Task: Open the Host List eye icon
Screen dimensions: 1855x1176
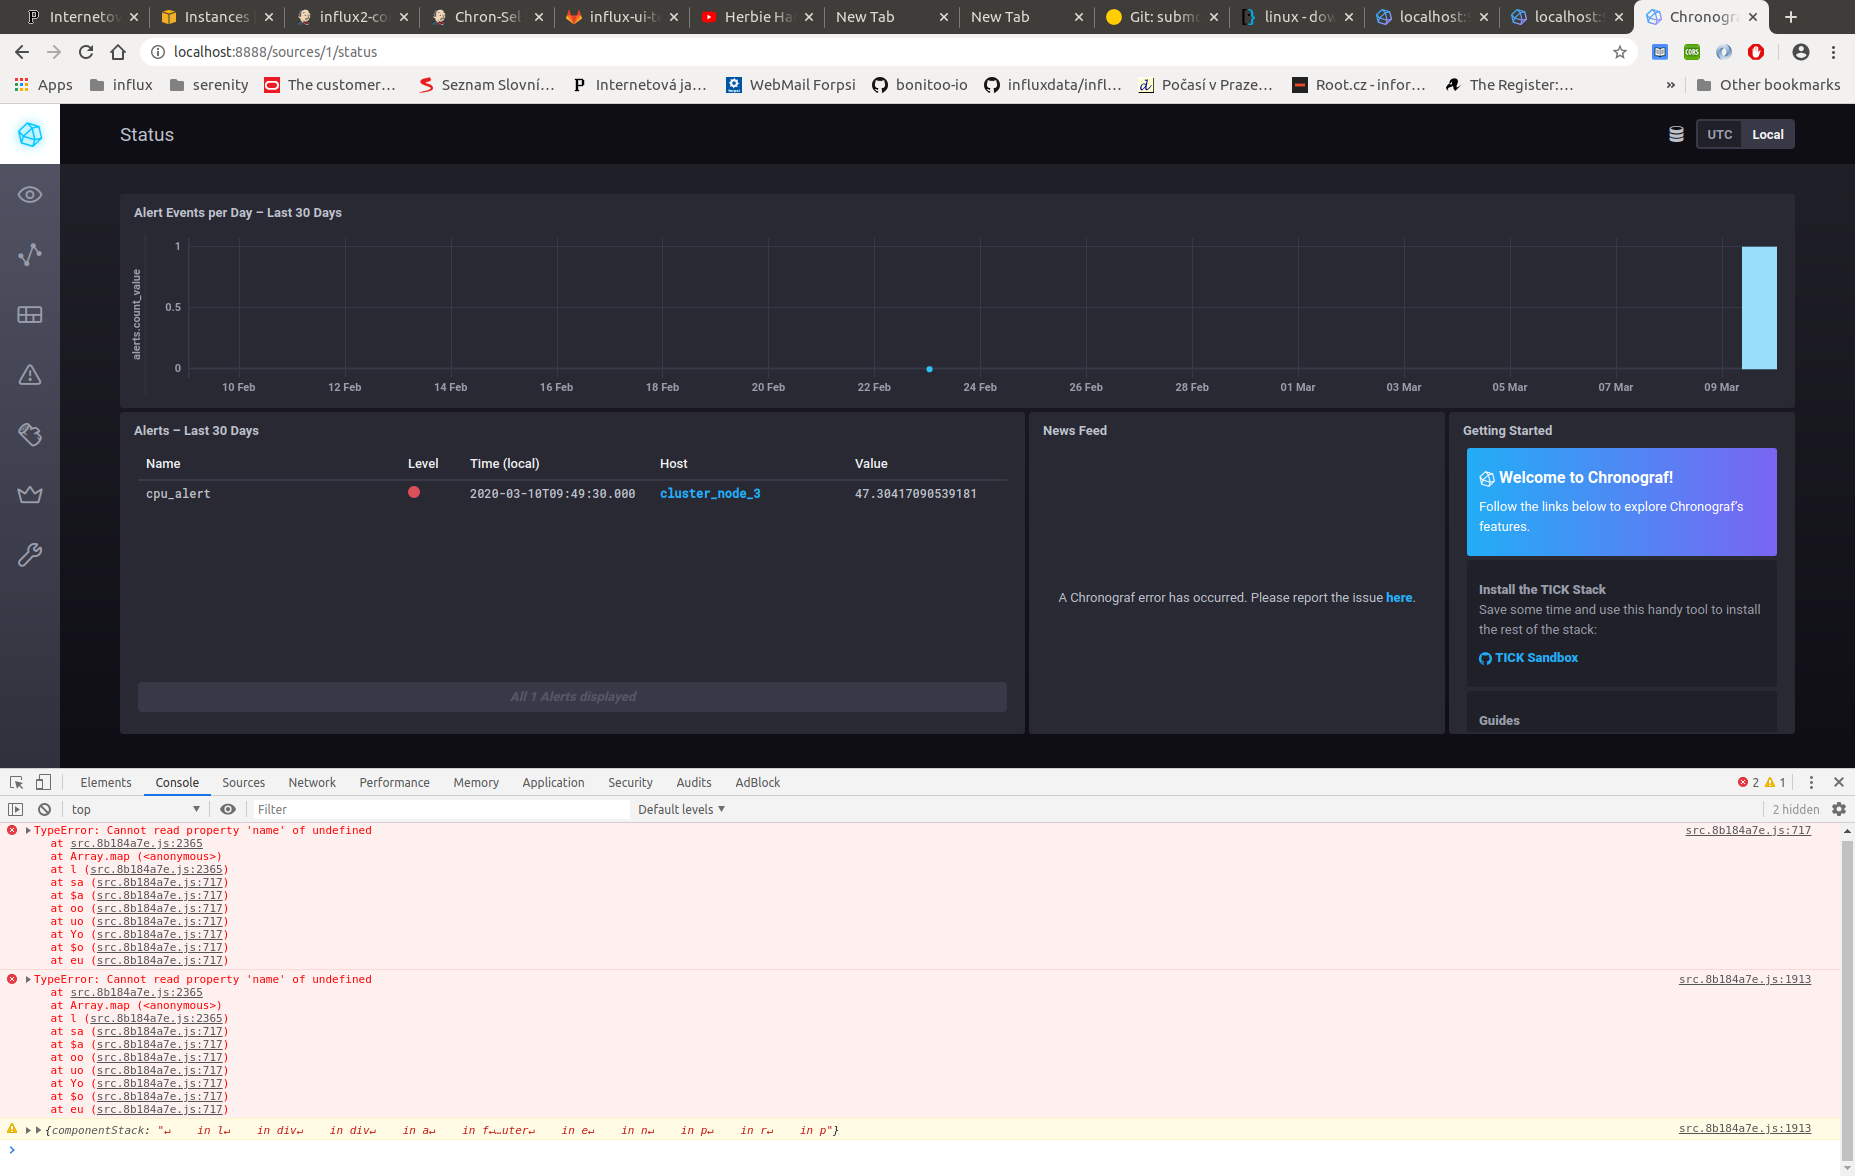Action: (x=30, y=194)
